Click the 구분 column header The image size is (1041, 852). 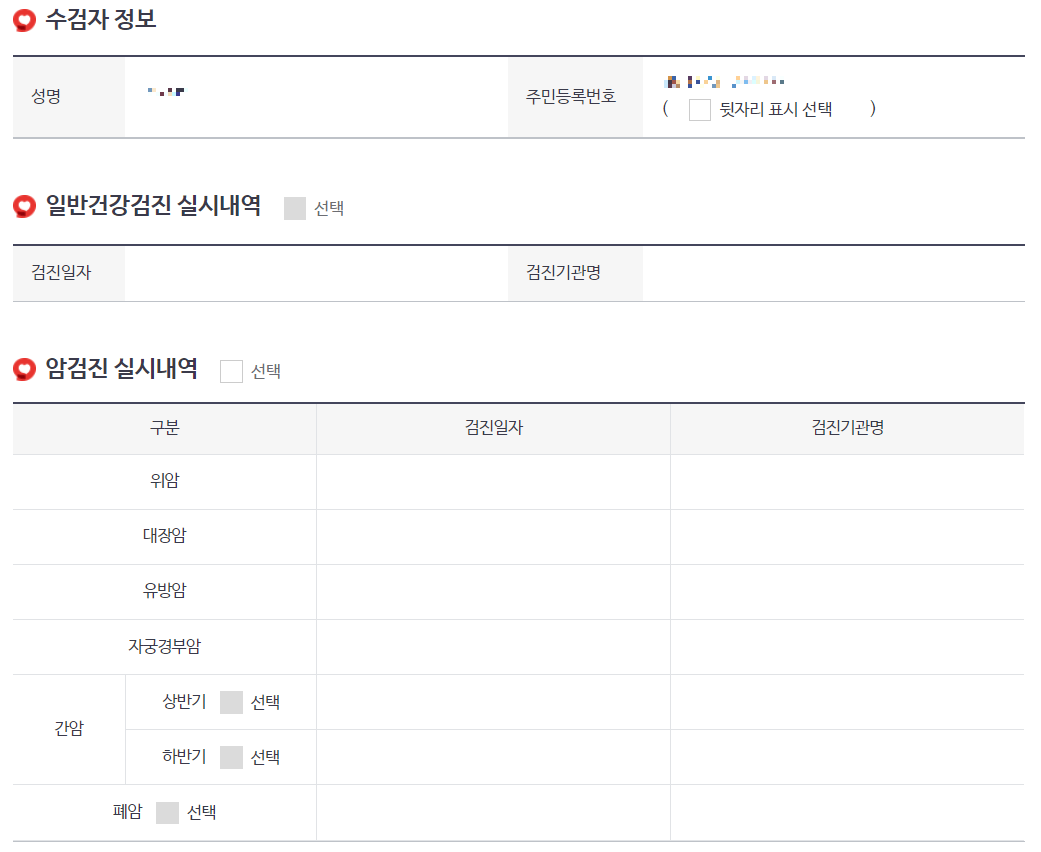click(x=162, y=428)
